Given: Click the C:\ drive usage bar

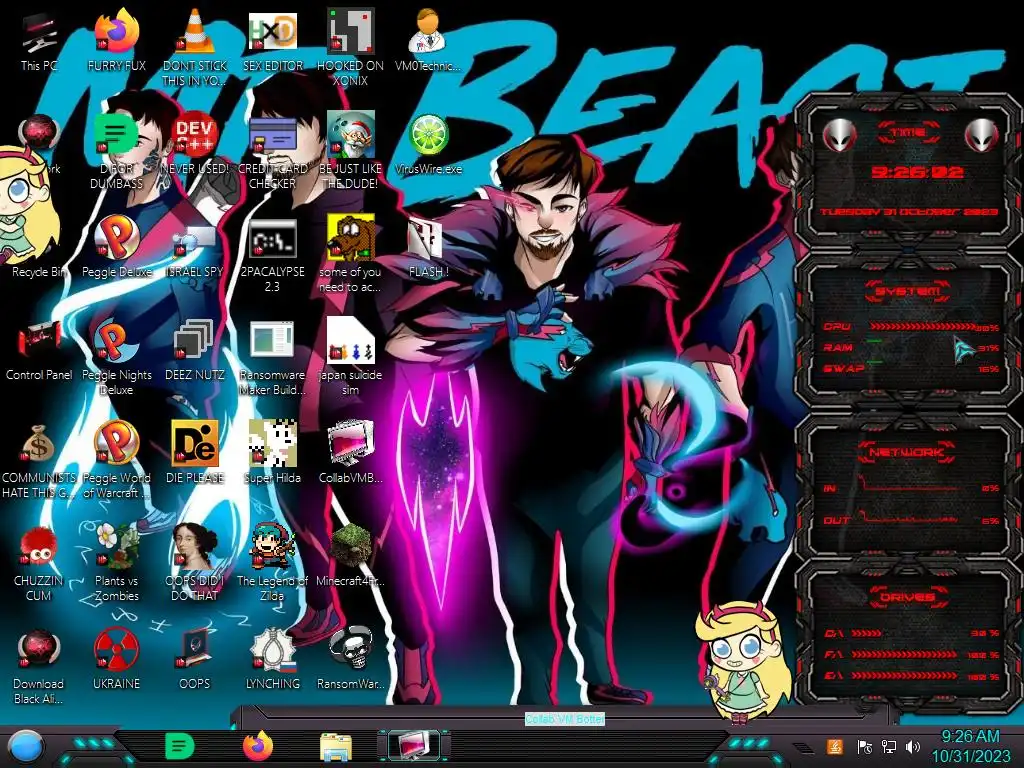Looking at the screenshot, I should (867, 633).
